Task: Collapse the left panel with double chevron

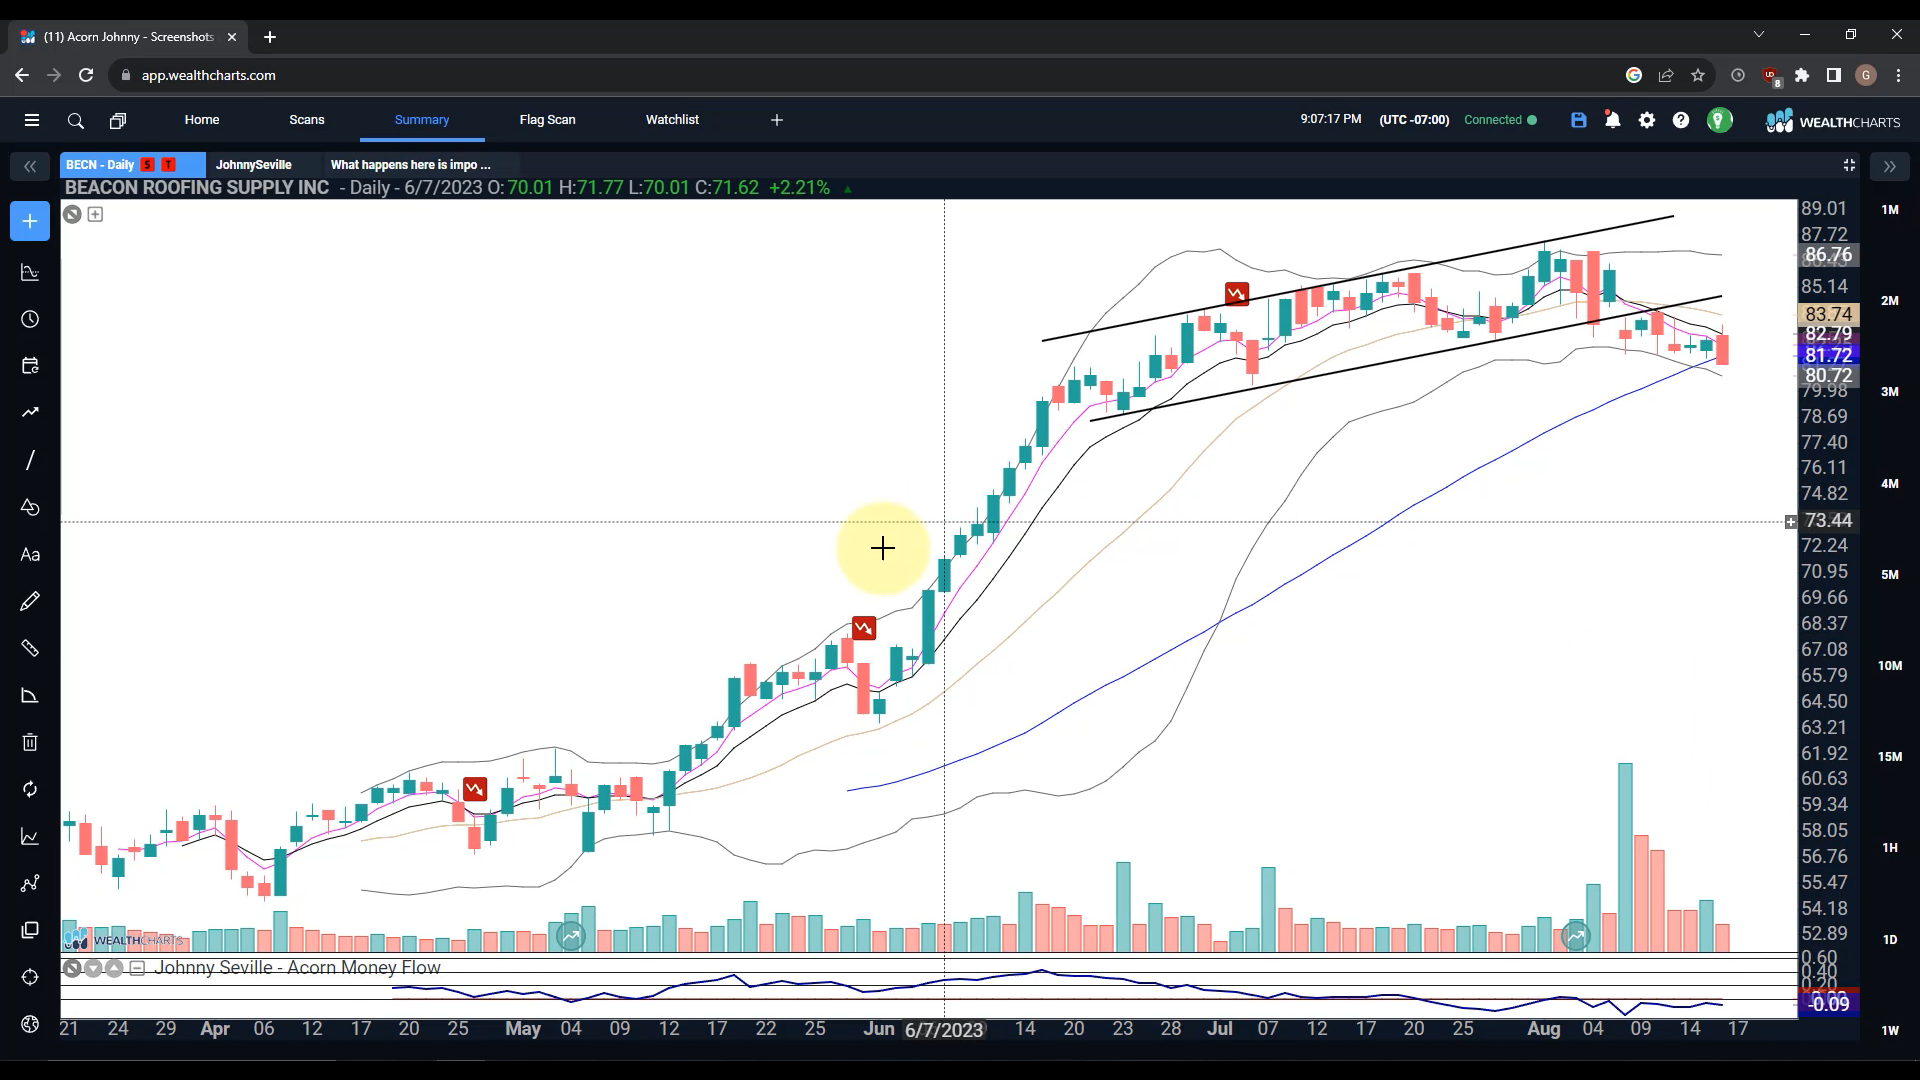Action: 30,166
